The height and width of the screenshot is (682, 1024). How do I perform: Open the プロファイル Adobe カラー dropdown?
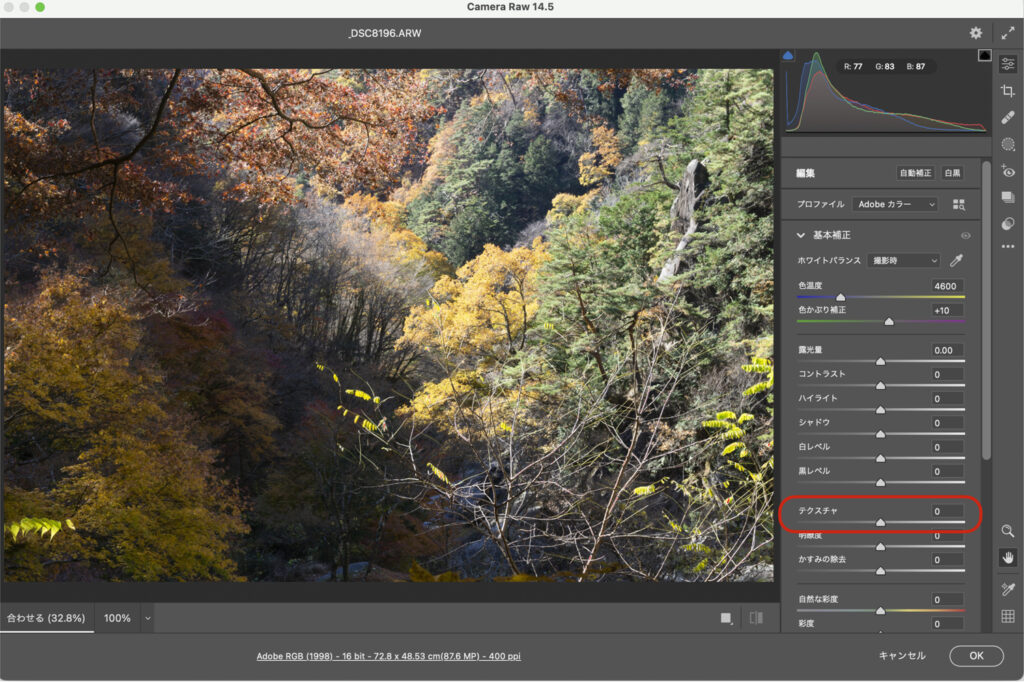[895, 204]
